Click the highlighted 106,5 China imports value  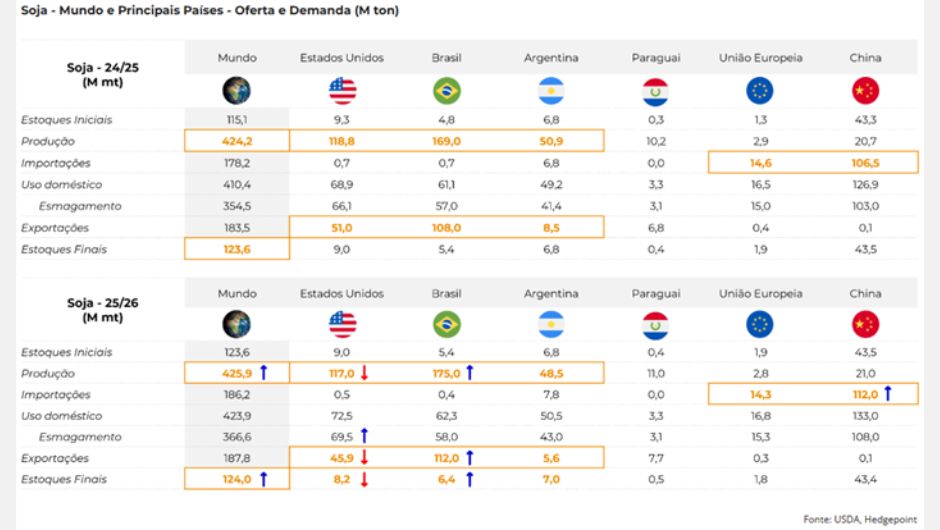pyautogui.click(x=865, y=162)
